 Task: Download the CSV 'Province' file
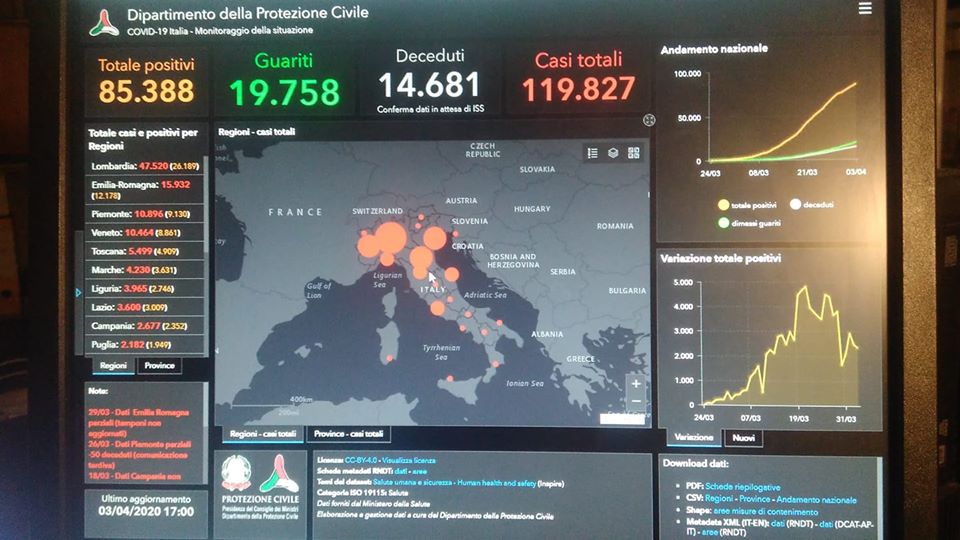point(754,499)
